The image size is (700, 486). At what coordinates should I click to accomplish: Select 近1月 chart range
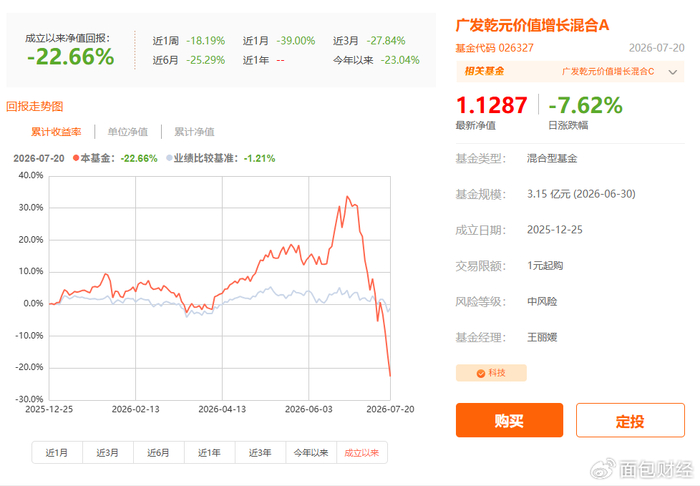(x=57, y=453)
